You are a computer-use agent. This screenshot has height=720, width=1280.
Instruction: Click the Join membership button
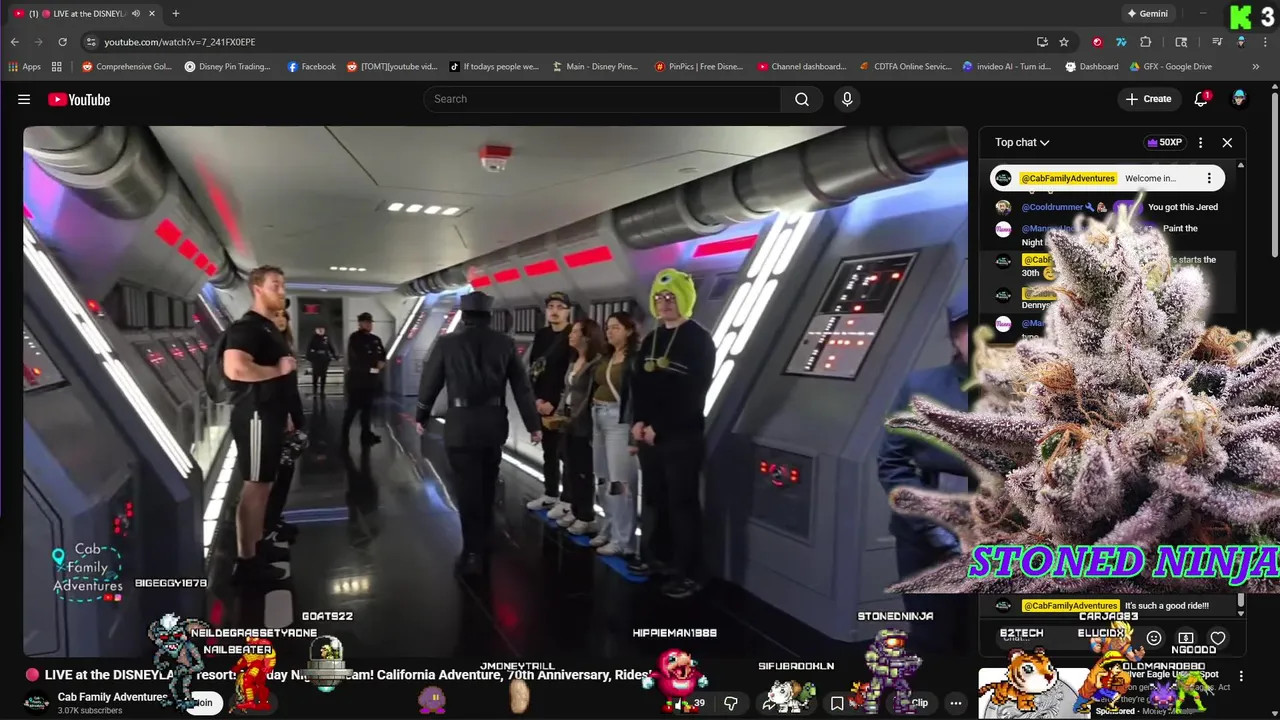tap(203, 703)
